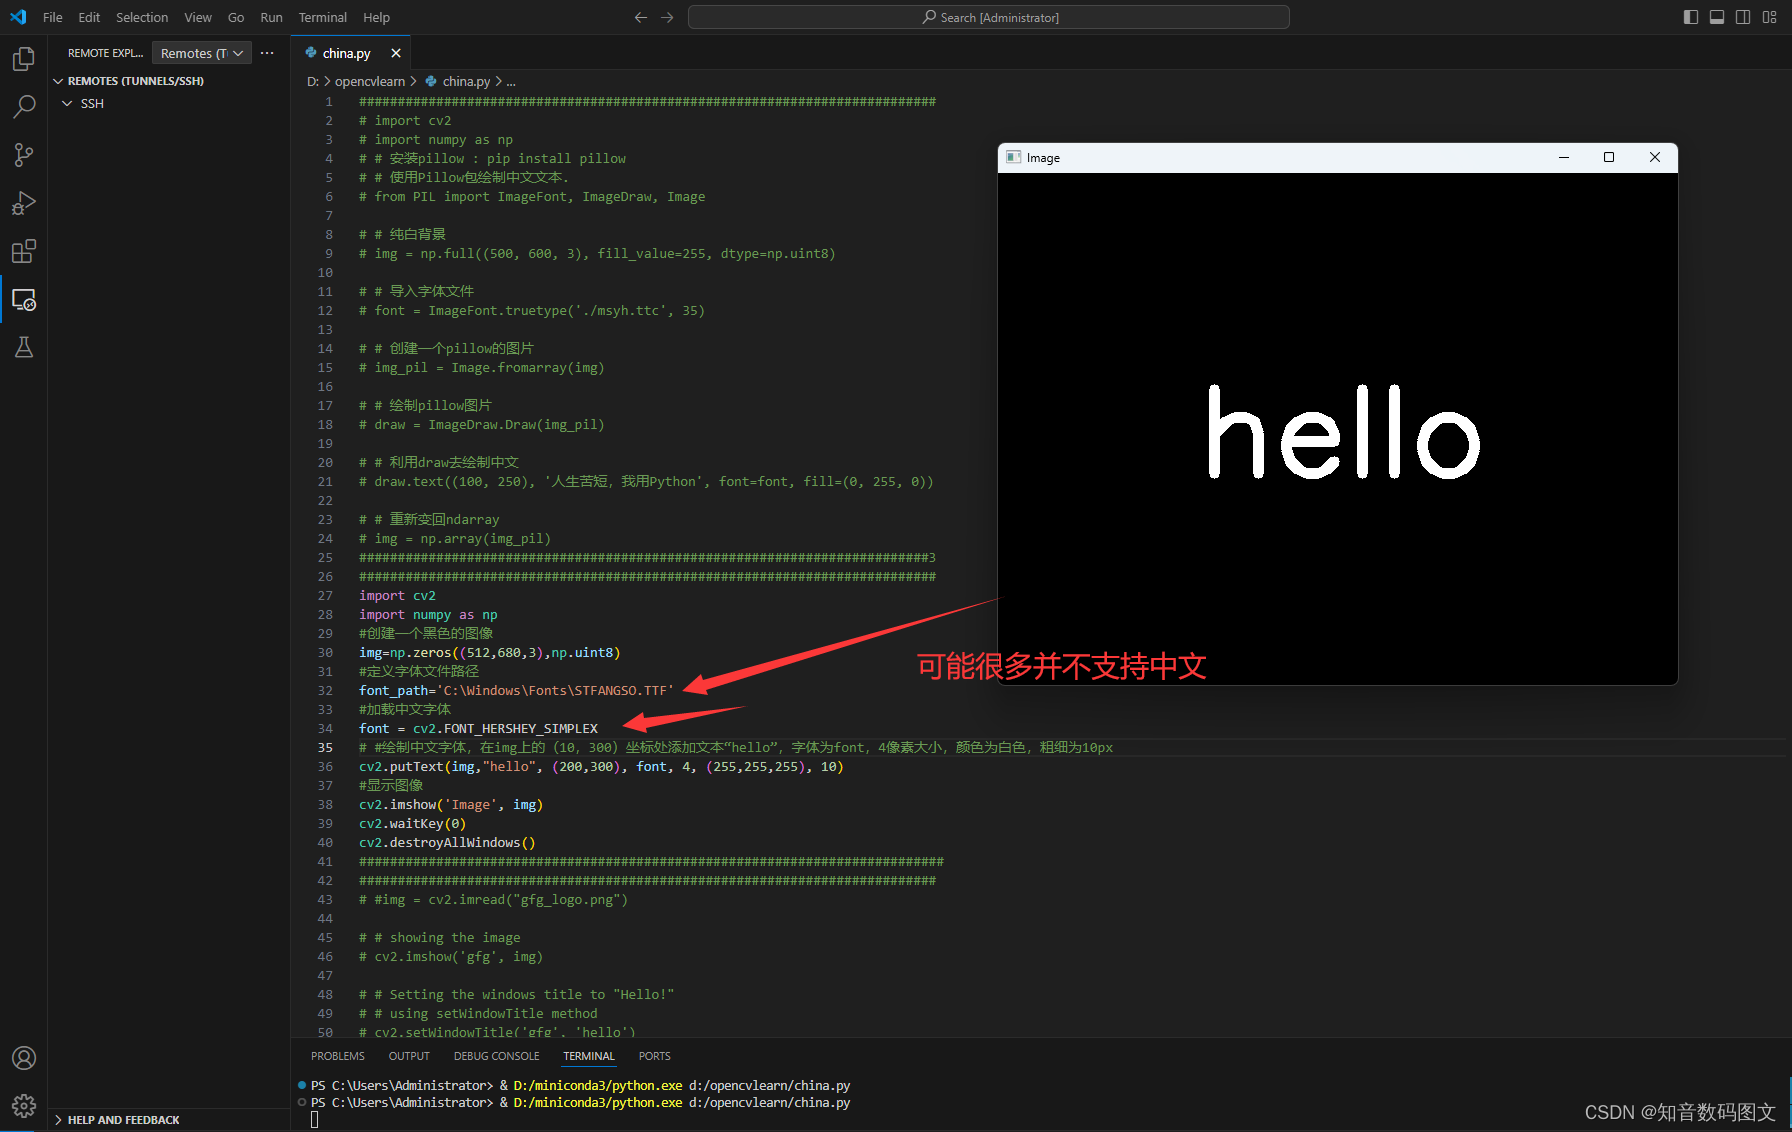Open the Search view

[23, 106]
